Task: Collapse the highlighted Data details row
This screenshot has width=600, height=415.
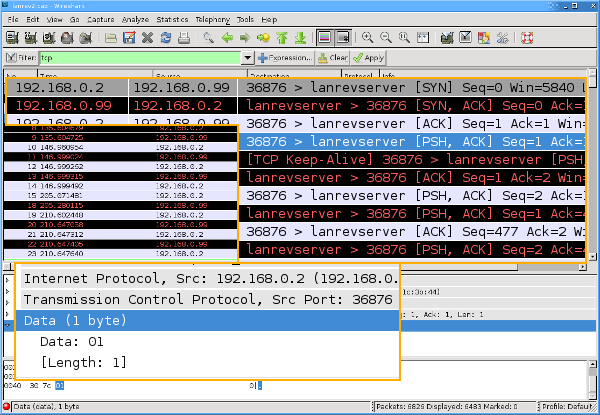Action: pos(8,325)
